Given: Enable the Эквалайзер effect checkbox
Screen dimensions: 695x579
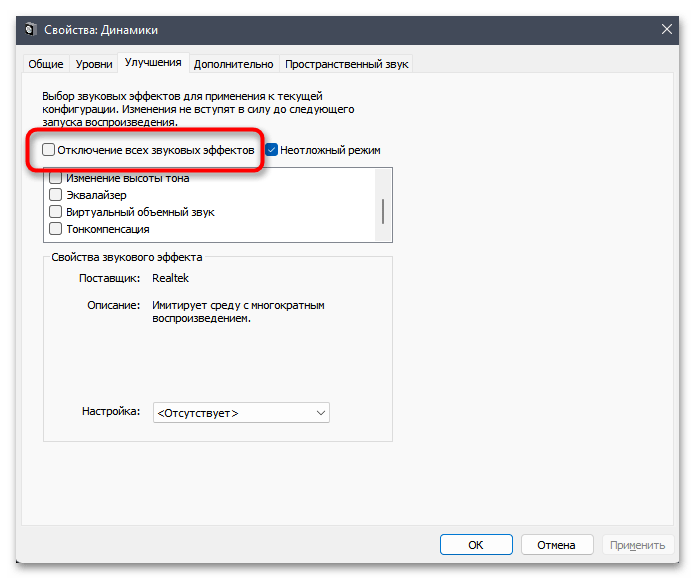Looking at the screenshot, I should [55, 195].
